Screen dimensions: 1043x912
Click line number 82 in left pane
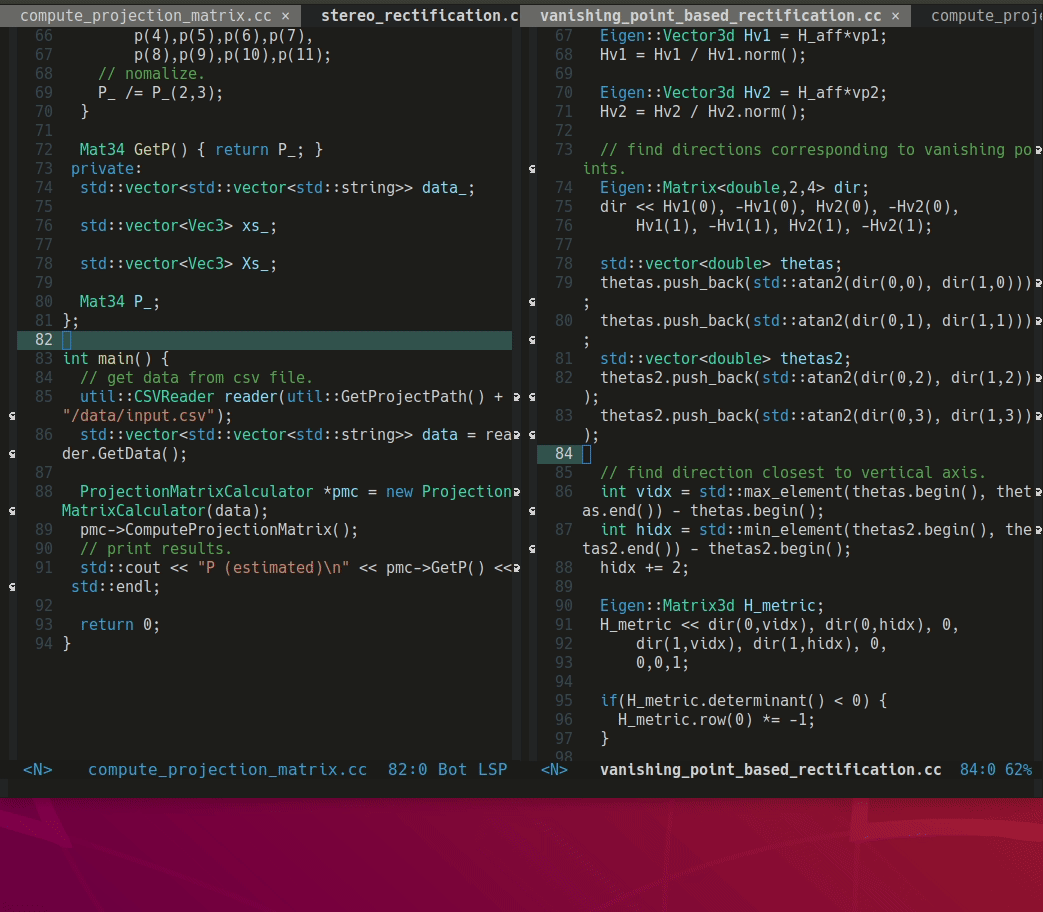[44, 340]
